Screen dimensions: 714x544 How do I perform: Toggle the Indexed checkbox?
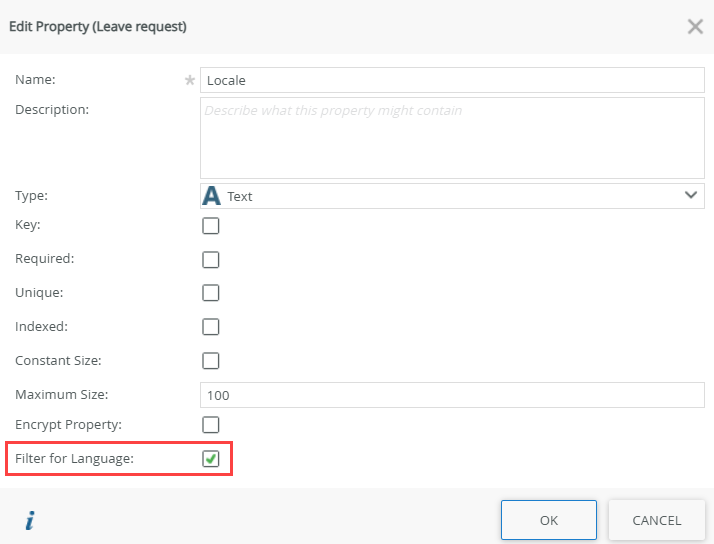(211, 327)
